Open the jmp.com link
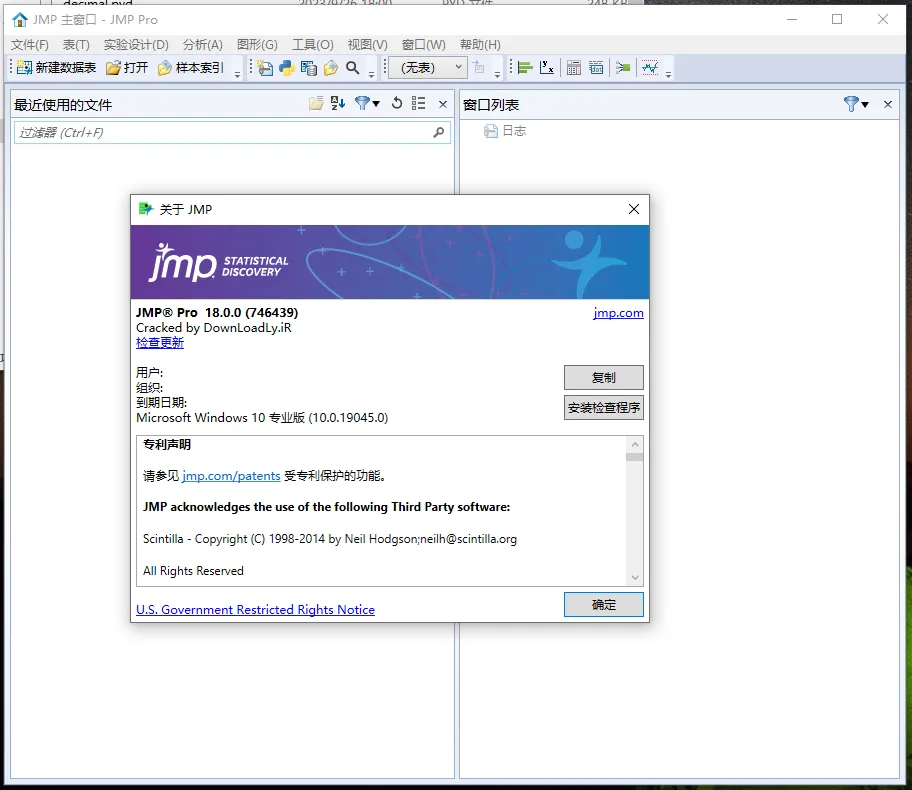The height and width of the screenshot is (790, 912). pos(618,313)
